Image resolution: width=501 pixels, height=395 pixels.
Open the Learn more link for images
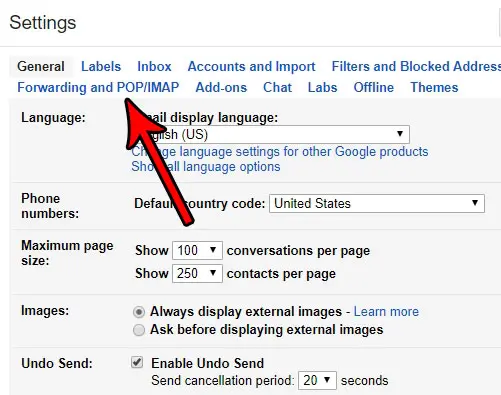[x=386, y=311]
